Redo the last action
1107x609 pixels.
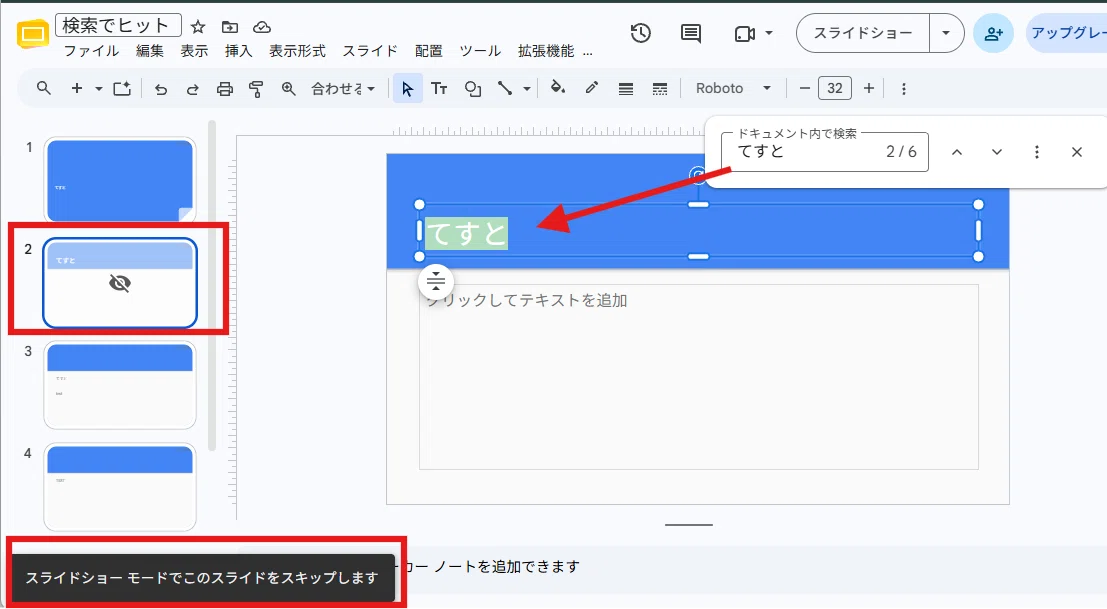(x=192, y=89)
